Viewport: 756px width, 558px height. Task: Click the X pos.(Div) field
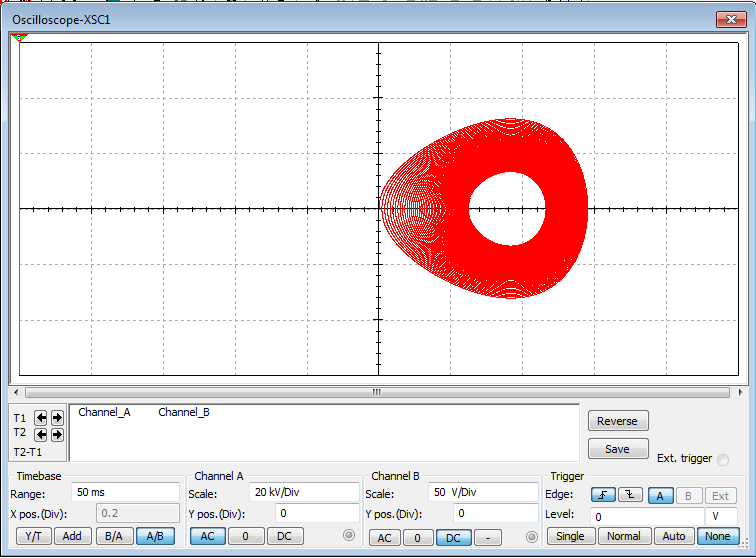coord(138,513)
